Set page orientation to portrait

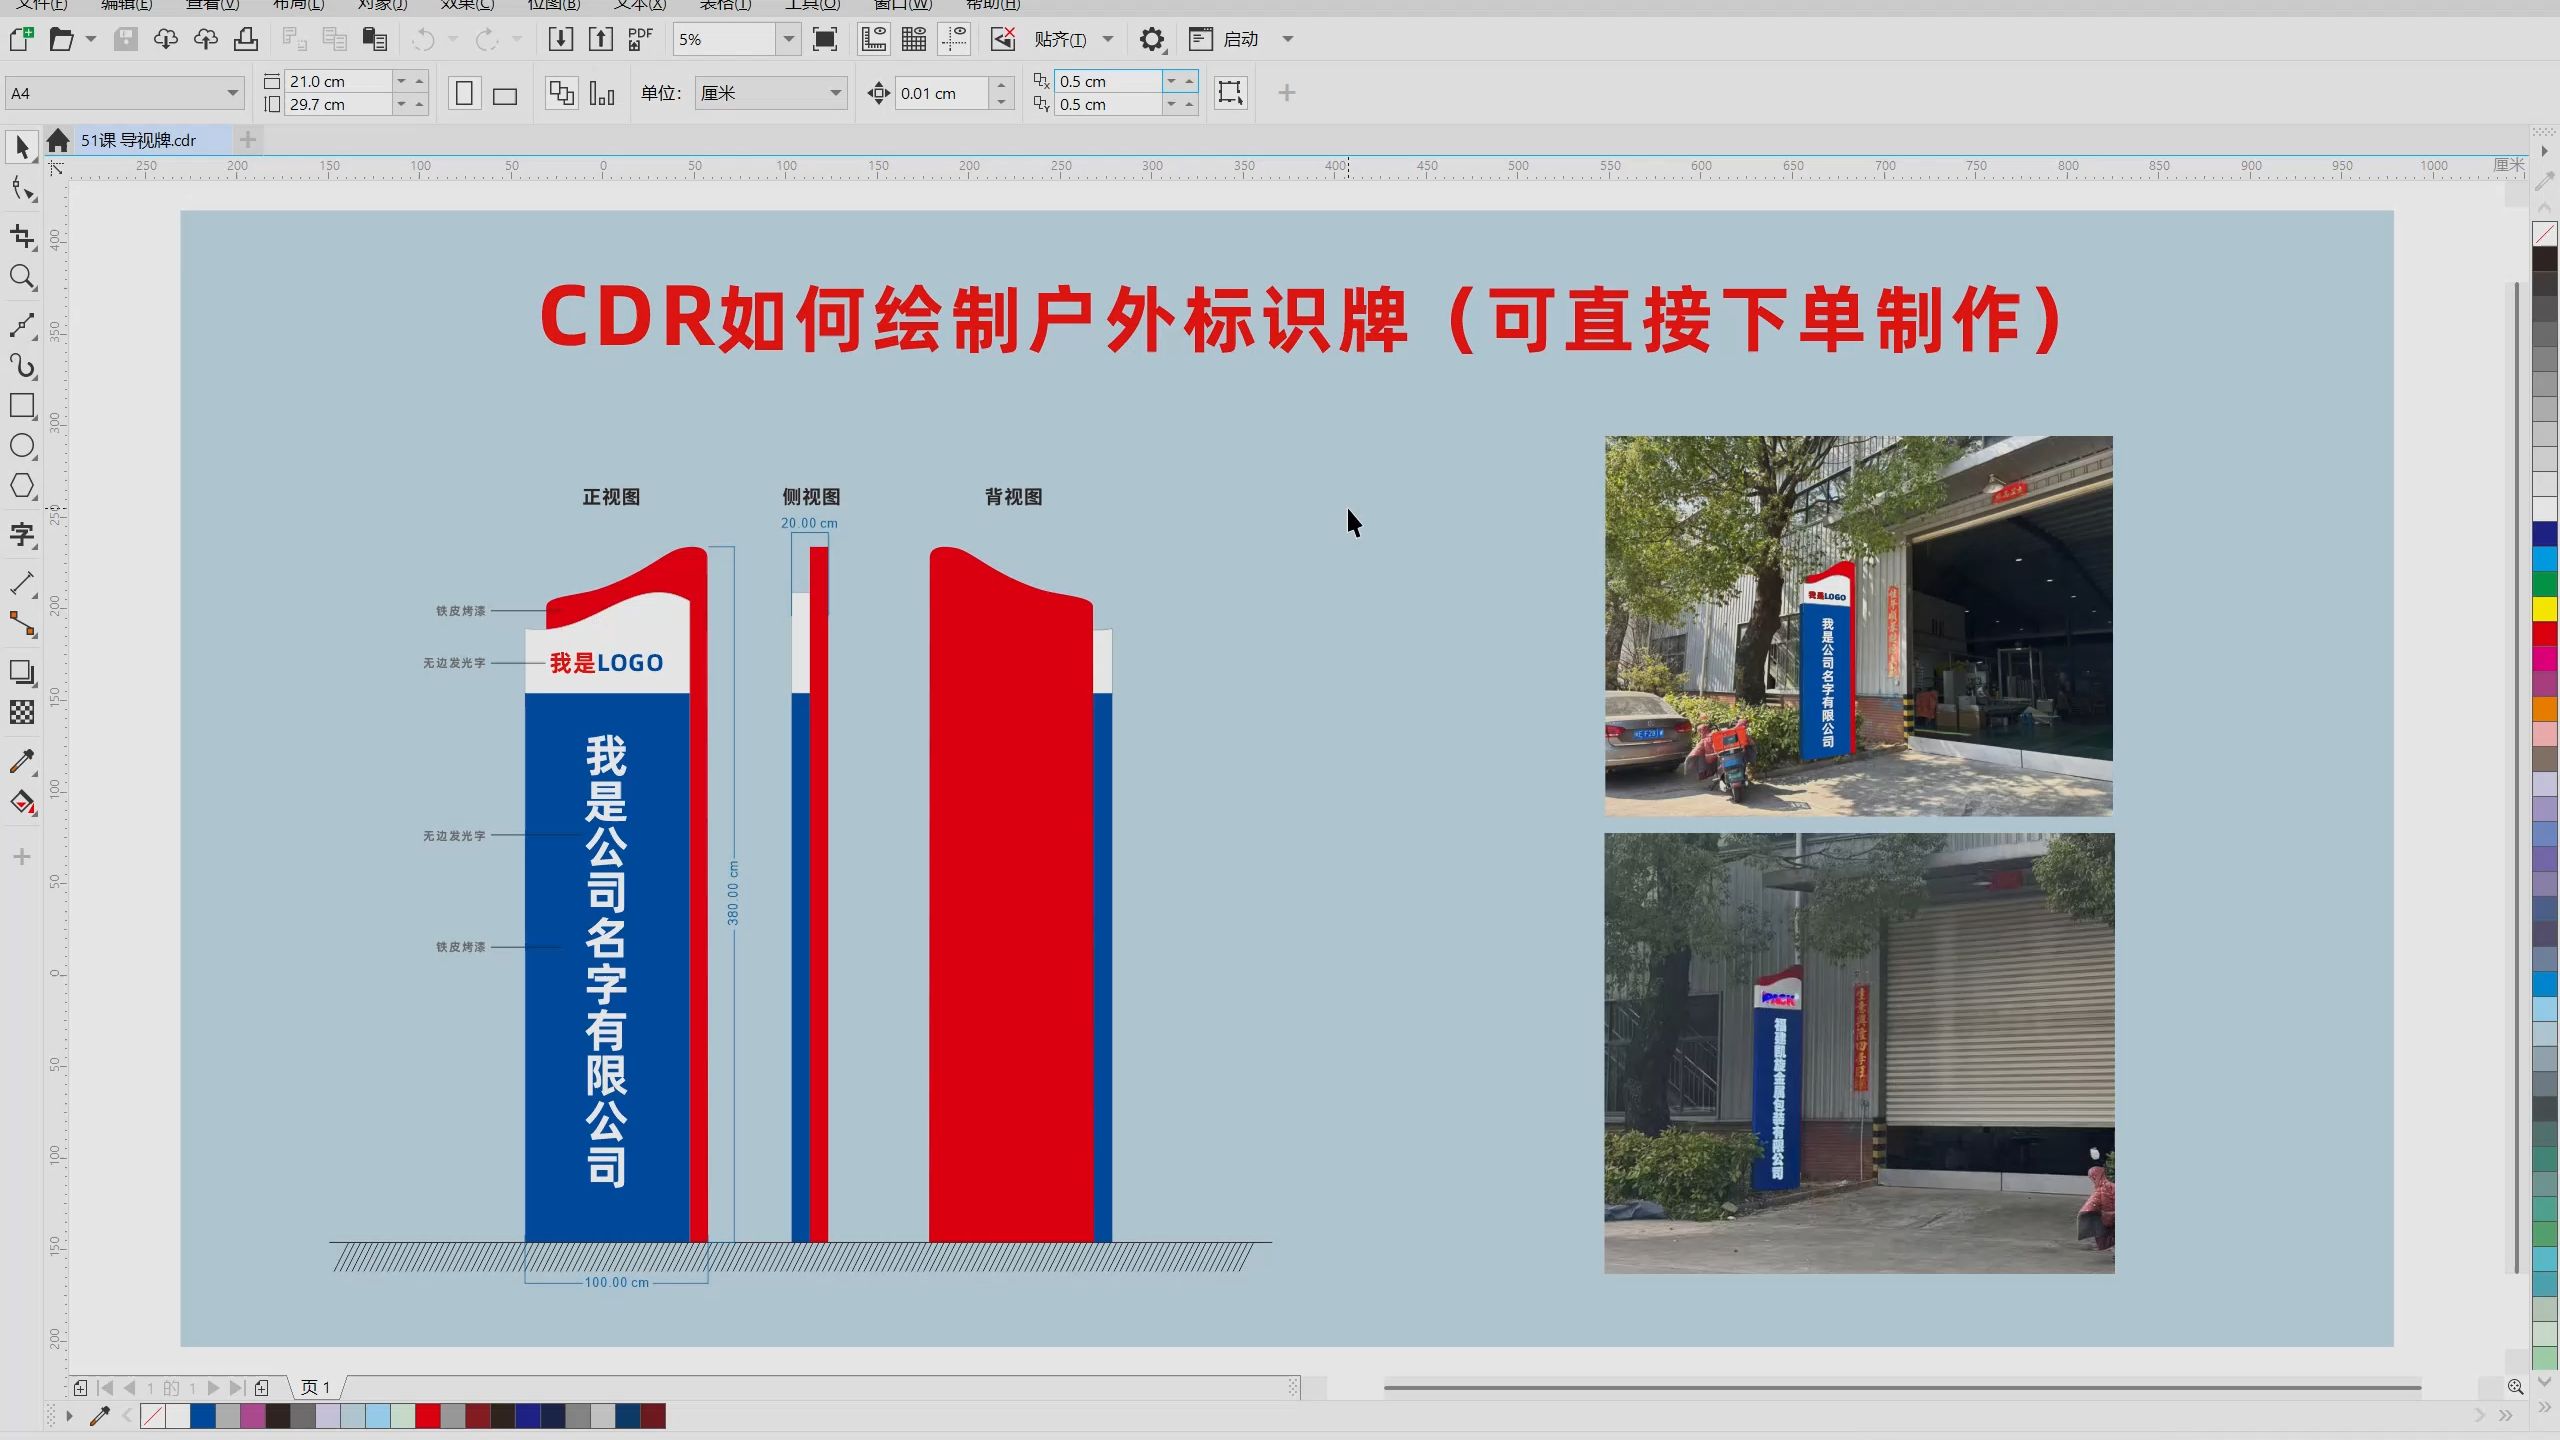pos(464,93)
